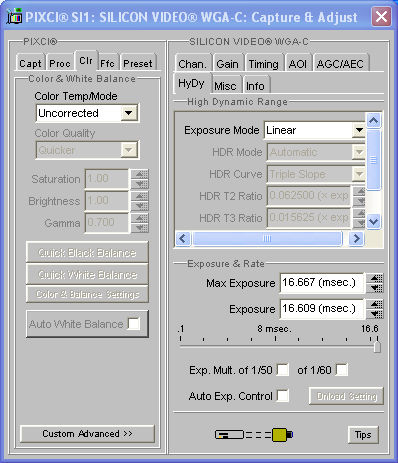Screen dimensions: 398x463
Task: Open the HDR Curve dropdown
Action: click(x=359, y=174)
